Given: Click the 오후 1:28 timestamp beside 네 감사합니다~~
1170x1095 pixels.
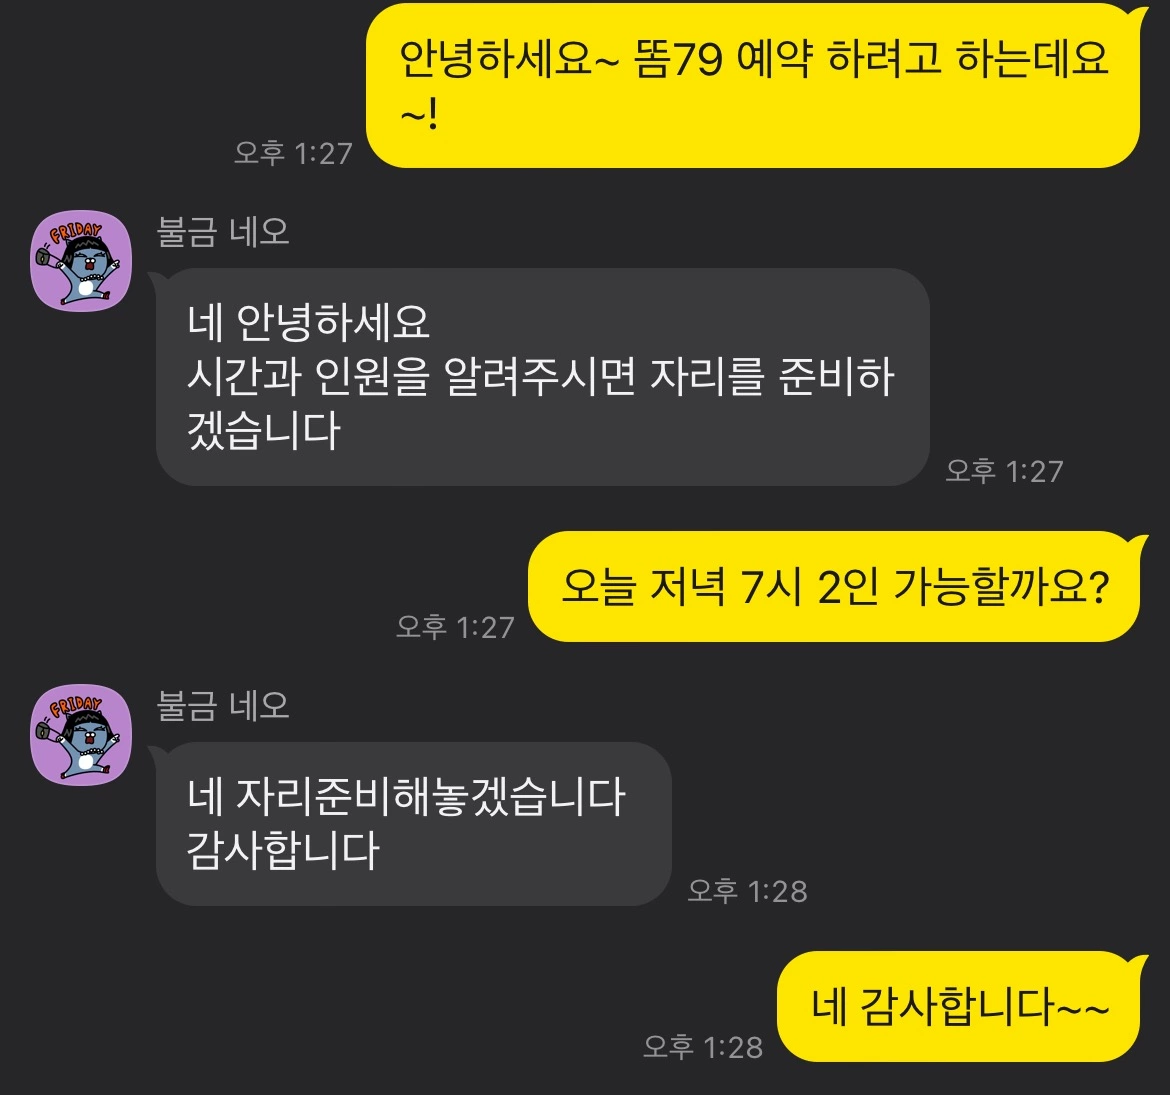Looking at the screenshot, I should pos(703,1047).
